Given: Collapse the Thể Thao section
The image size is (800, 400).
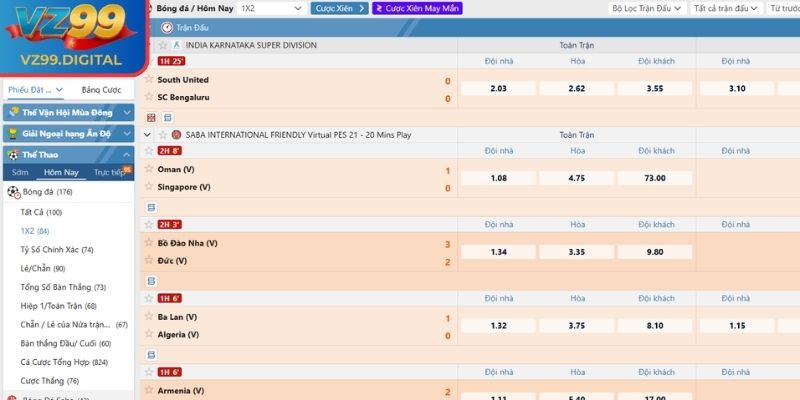Looking at the screenshot, I should click(126, 155).
